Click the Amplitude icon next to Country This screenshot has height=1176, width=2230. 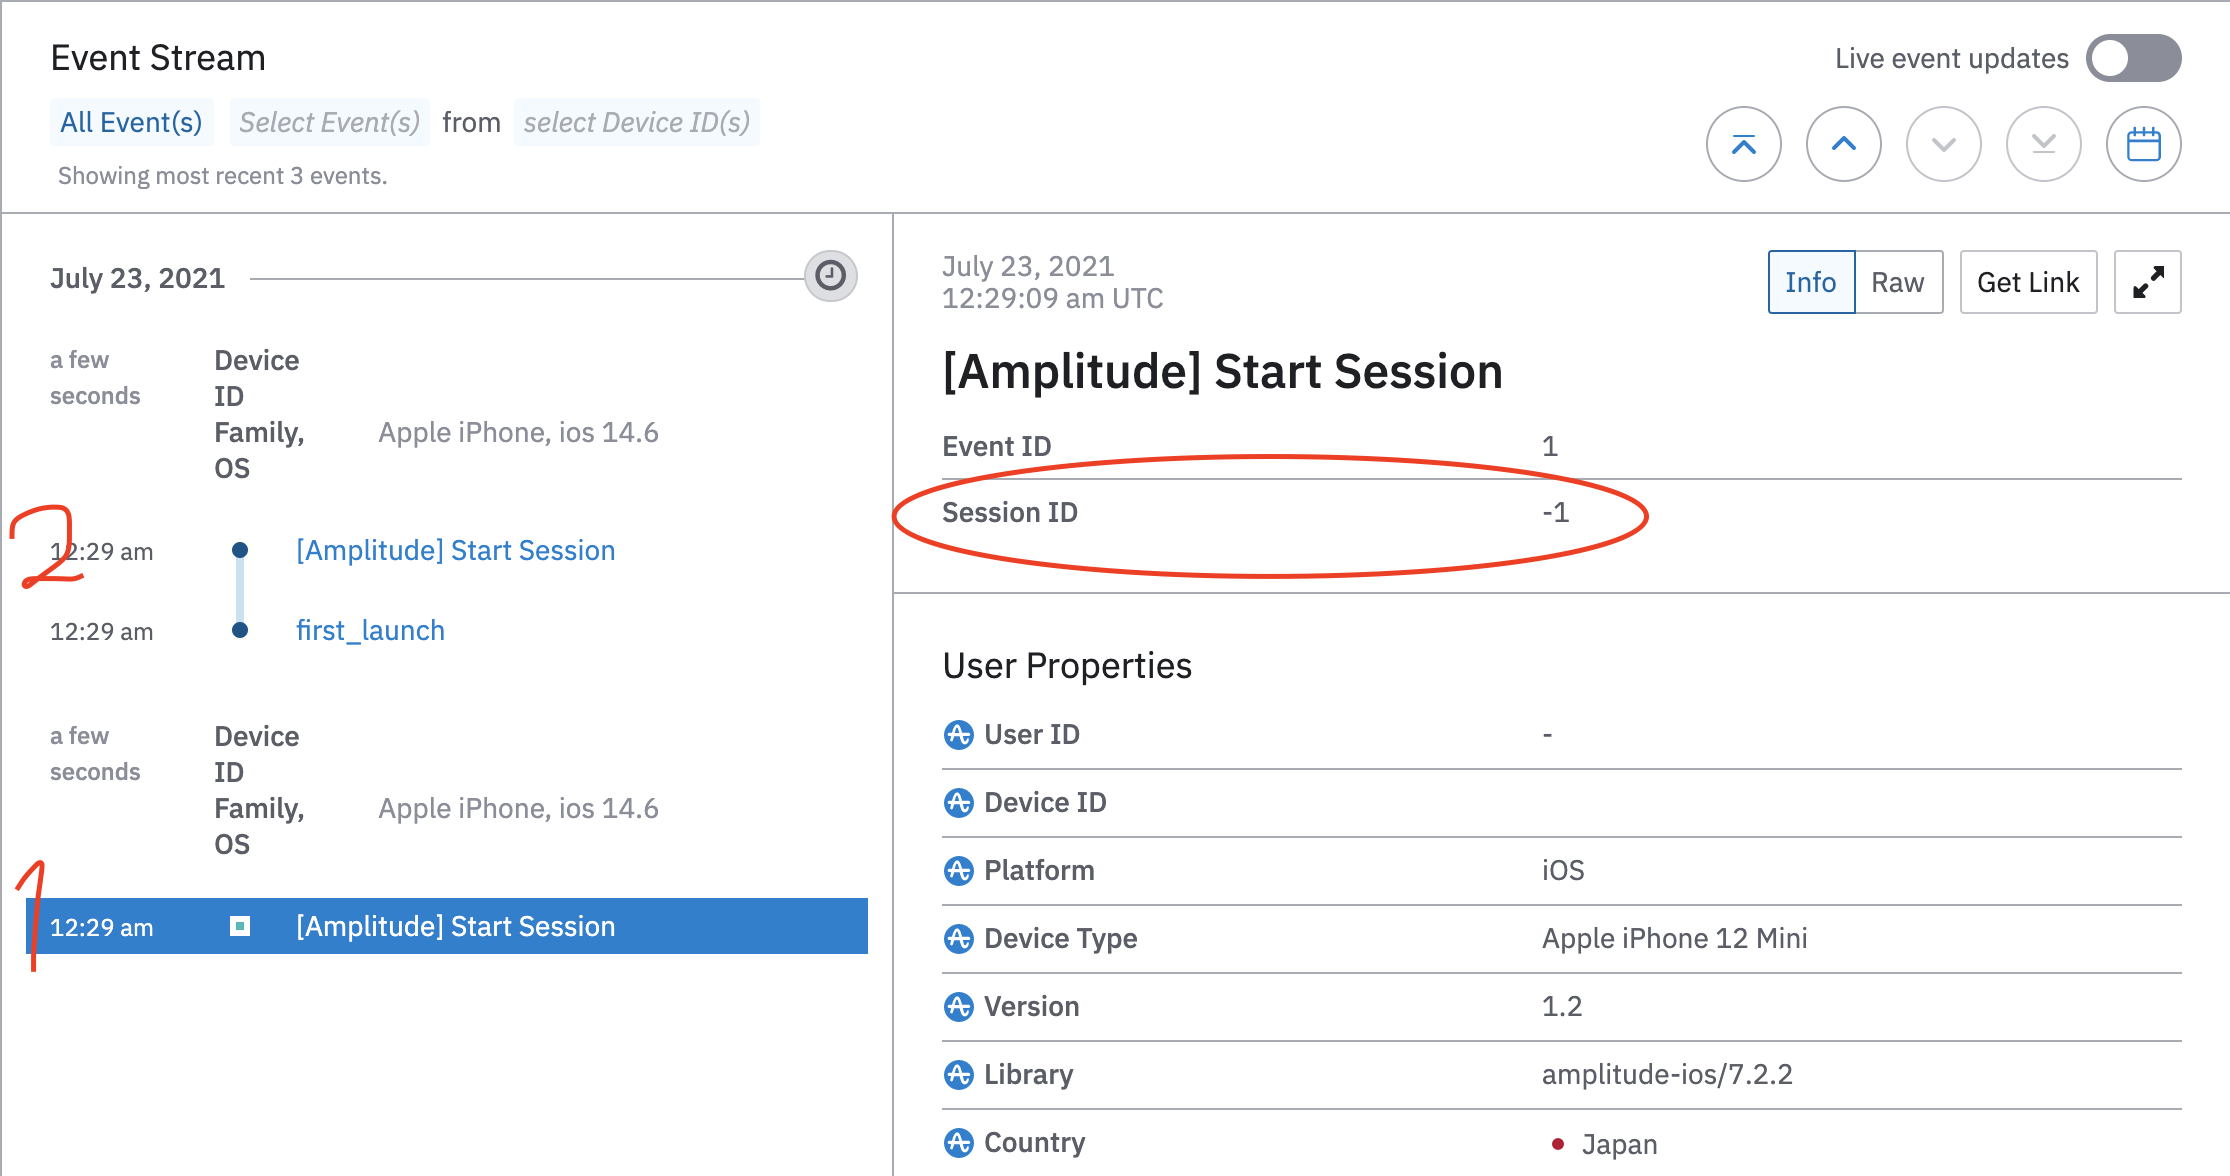[958, 1142]
